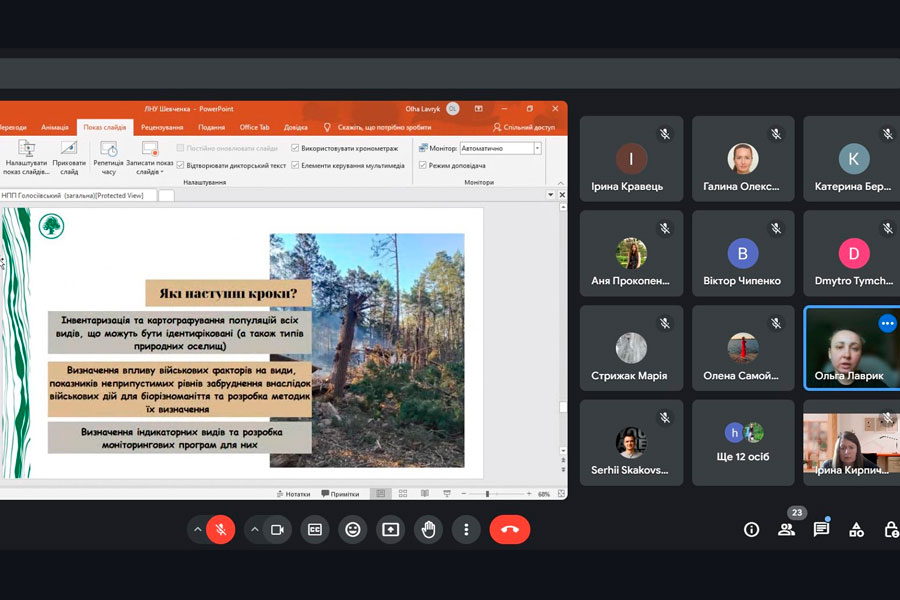
Task: Open the participants list showing 23 people
Action: [787, 530]
